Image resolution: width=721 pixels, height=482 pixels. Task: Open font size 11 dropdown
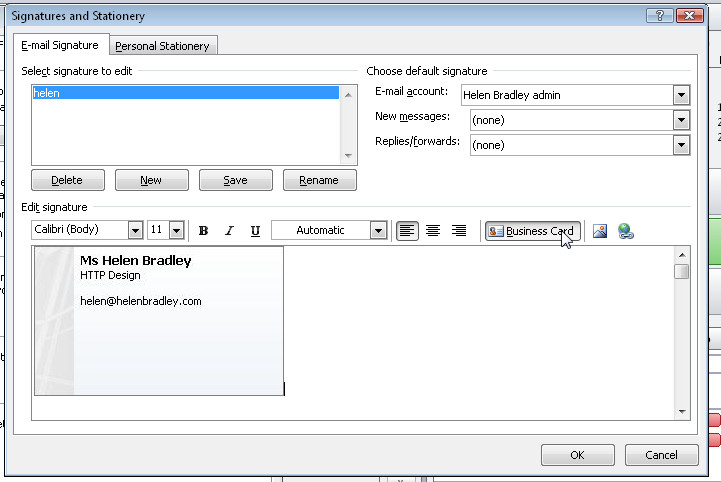pyautogui.click(x=177, y=230)
